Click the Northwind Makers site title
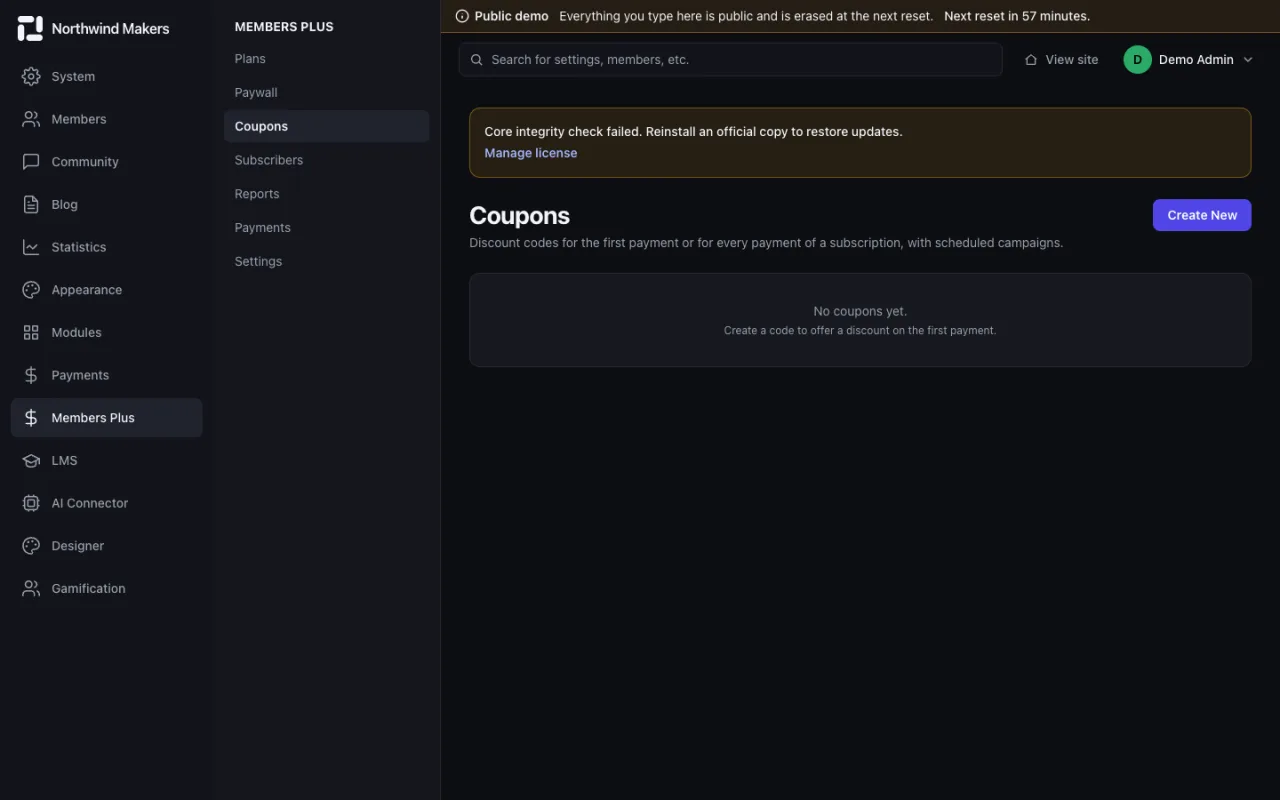 tap(111, 29)
